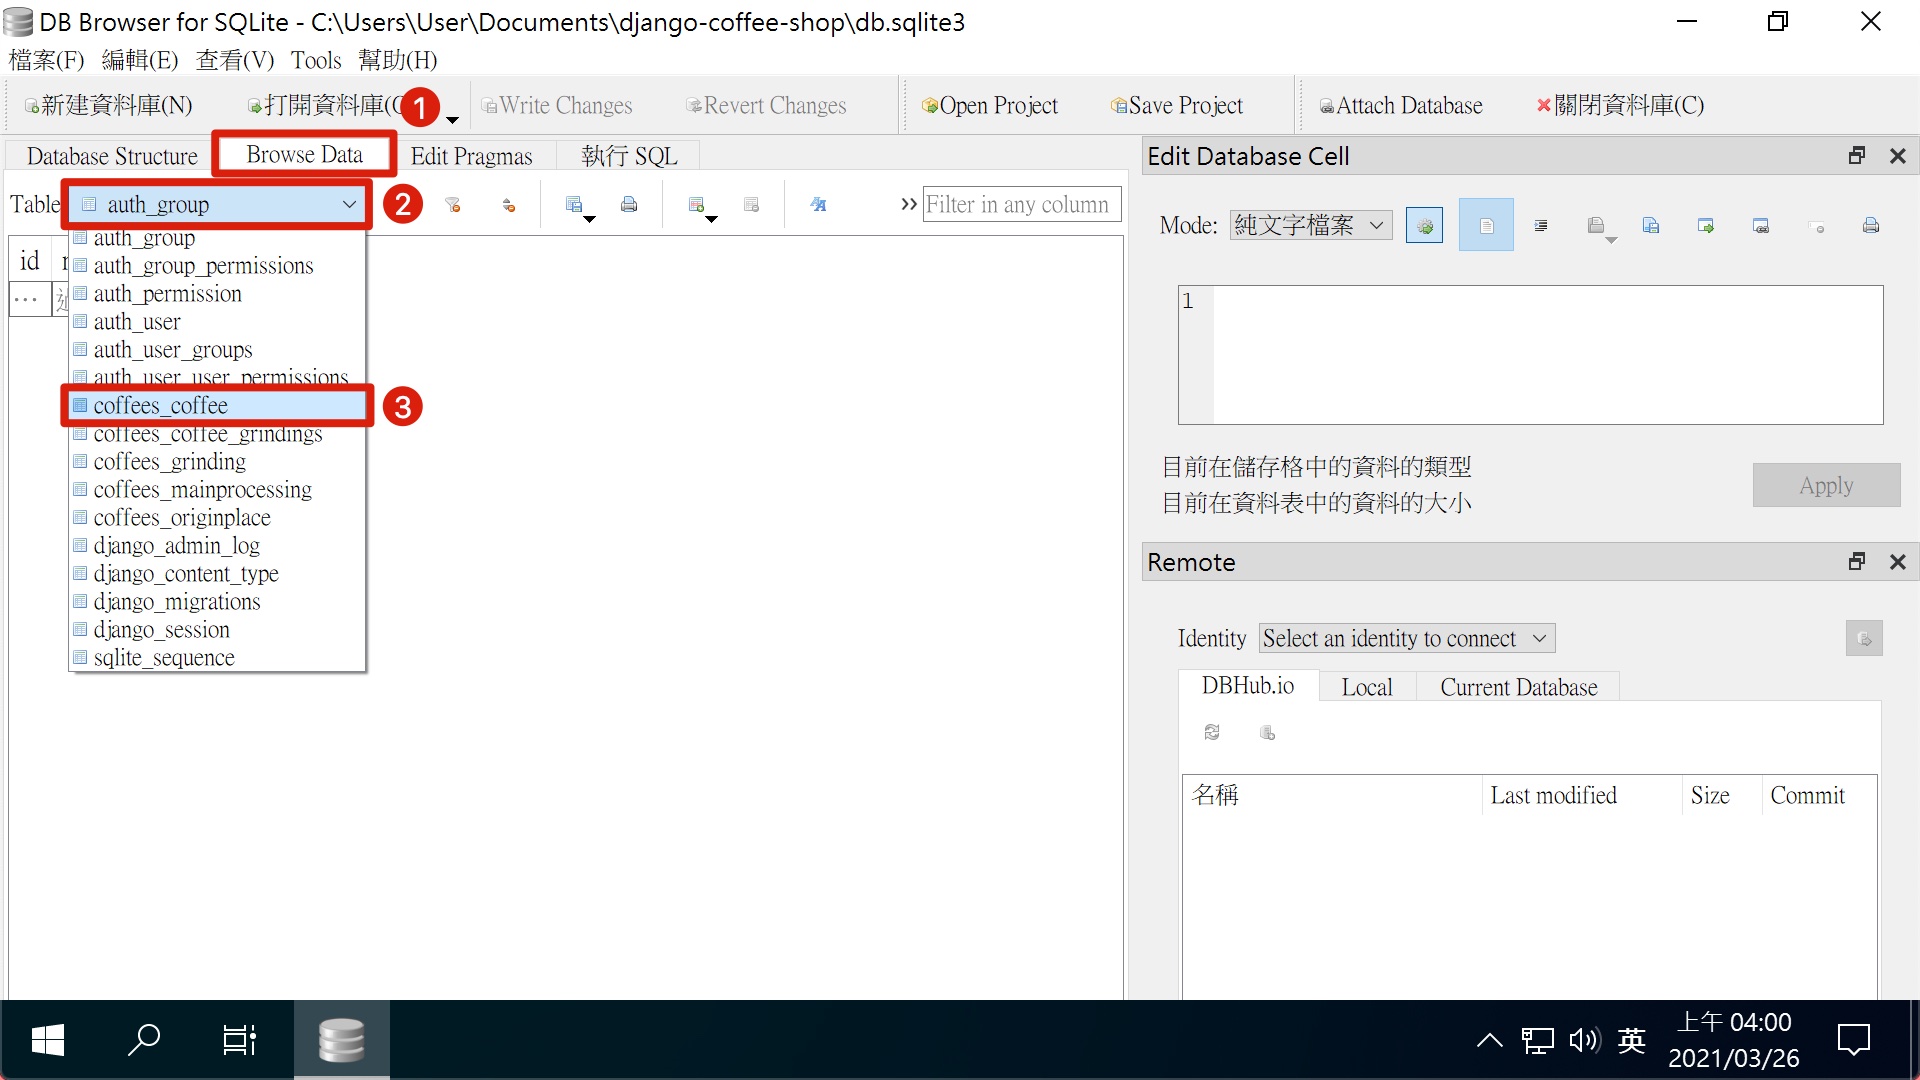Switch to Browse Data tab
The width and height of the screenshot is (1920, 1080).
point(304,154)
